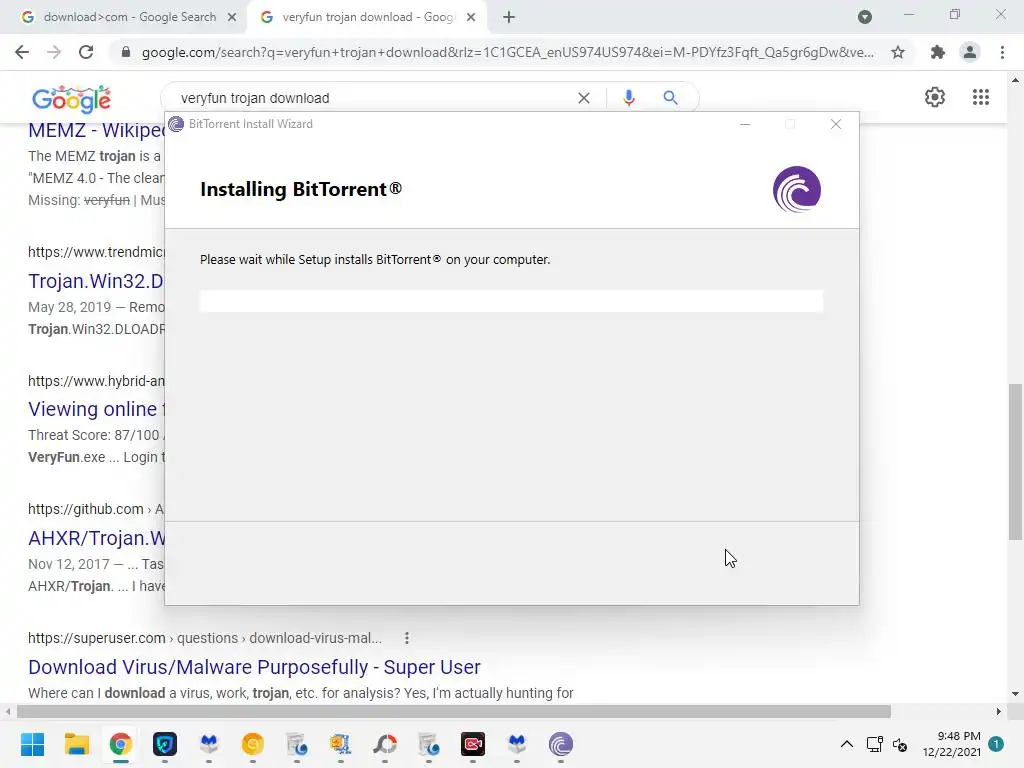Go back to the previous page in Chrome
The height and width of the screenshot is (768, 1024).
pos(22,52)
